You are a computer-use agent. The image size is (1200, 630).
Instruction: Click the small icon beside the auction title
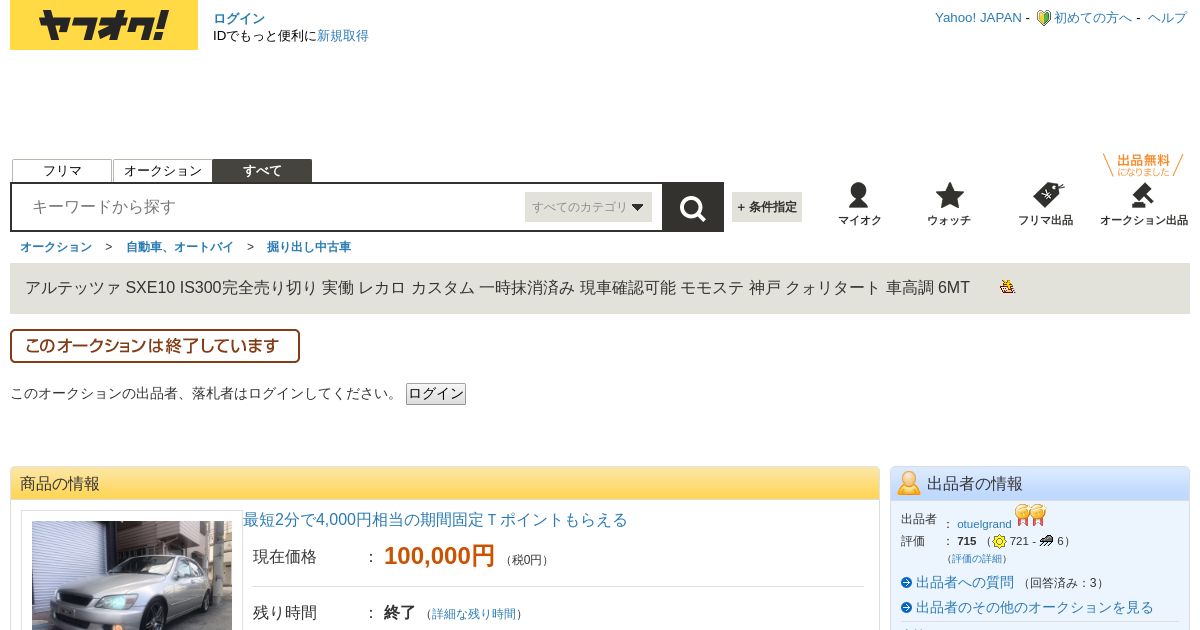[1007, 287]
